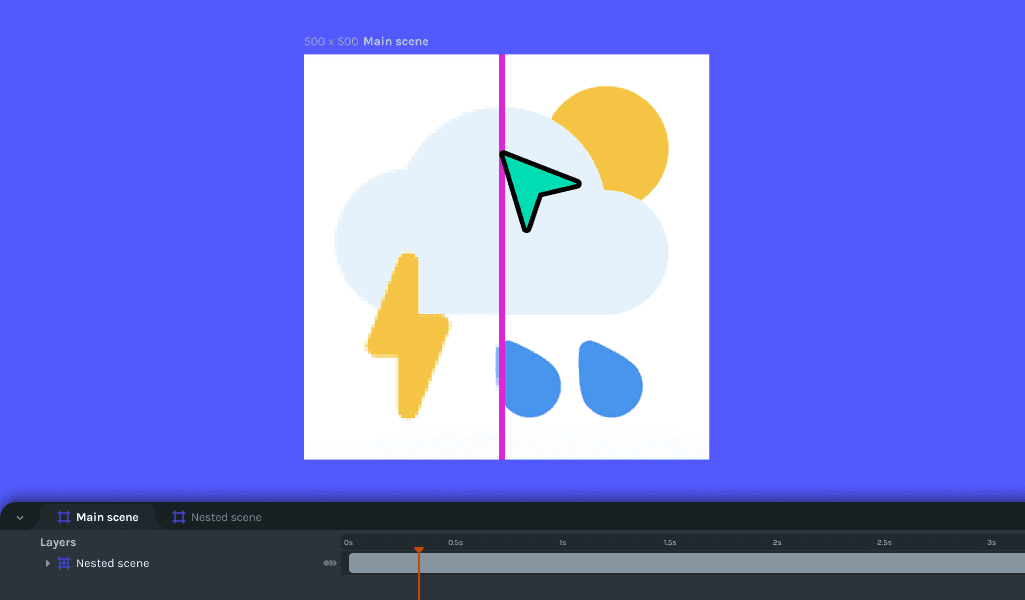Grab the magenta comparison divider line
The height and width of the screenshot is (600, 1025).
tap(502, 300)
